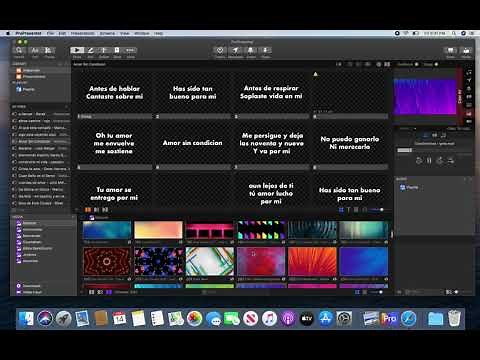Add media folder via Media header plus
Viewport: 480px width, 360px height.
[73, 217]
